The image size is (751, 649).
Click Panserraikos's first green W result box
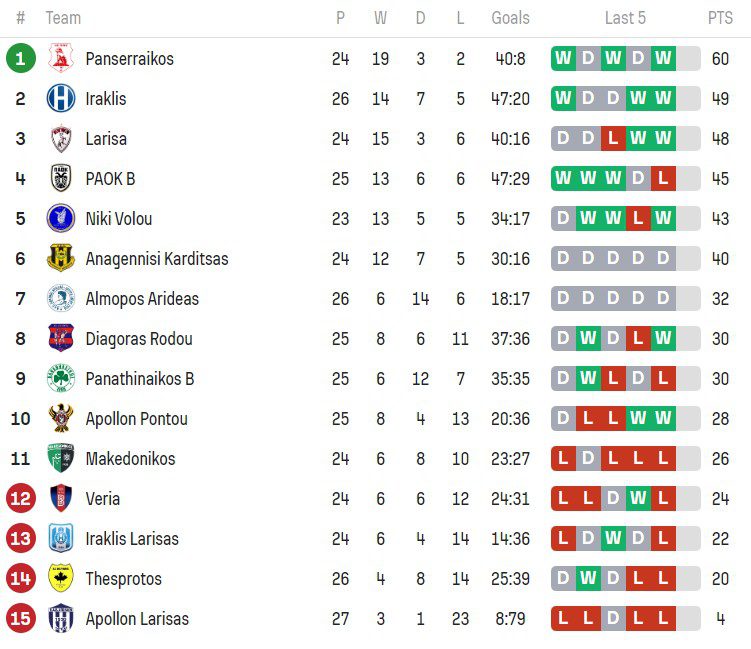[x=563, y=59]
